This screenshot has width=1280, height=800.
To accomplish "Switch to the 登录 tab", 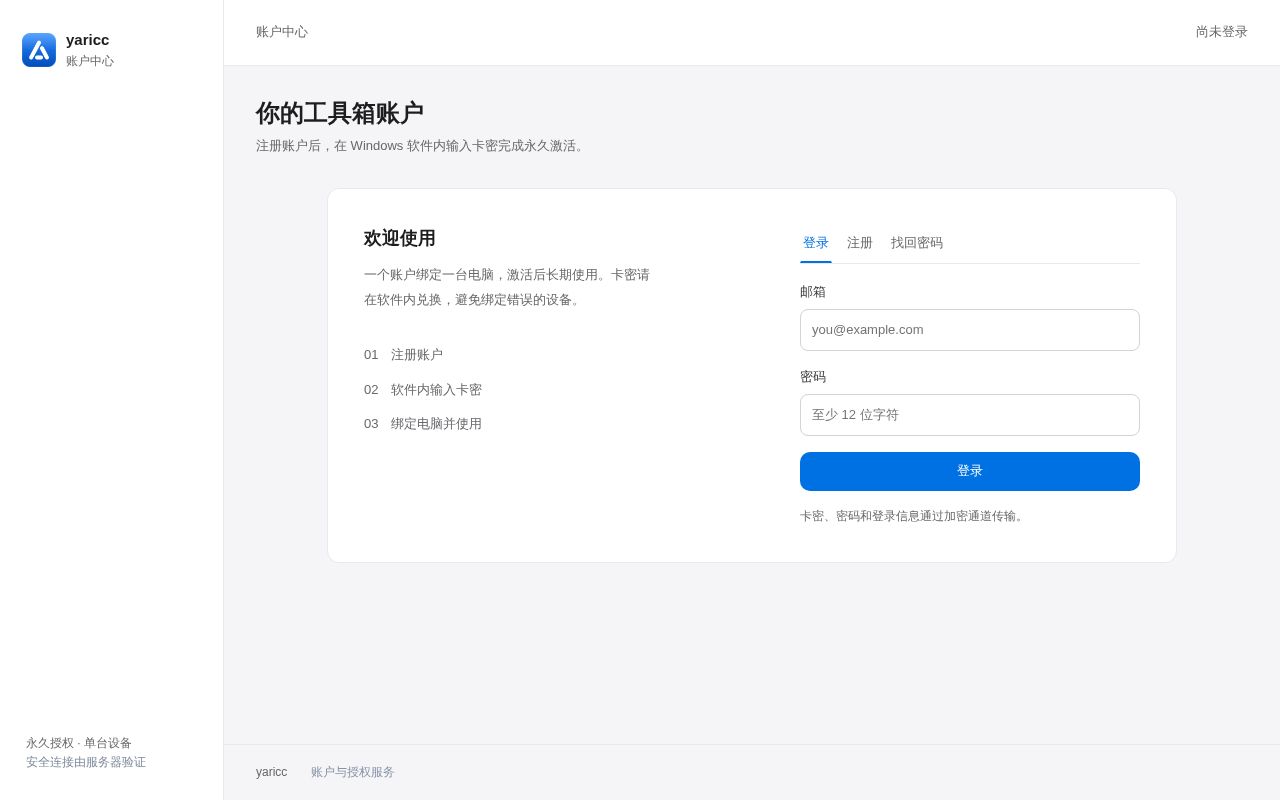I will pos(816,243).
